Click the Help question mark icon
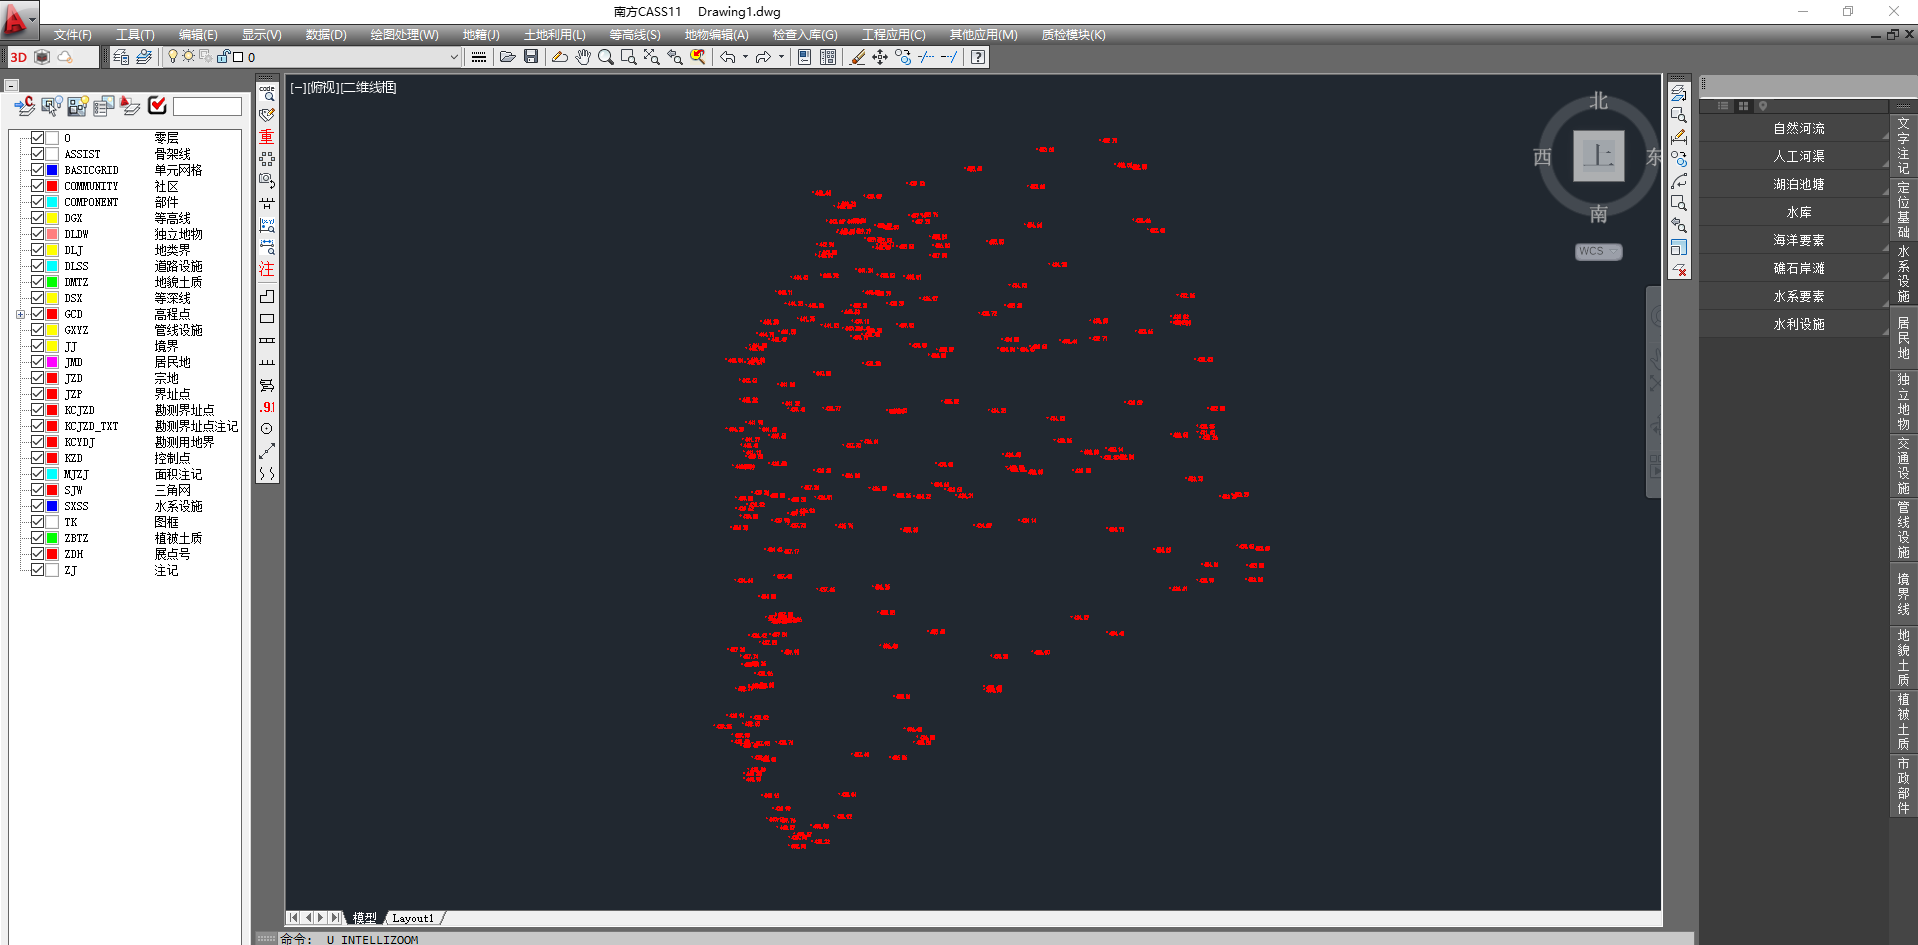This screenshot has height=945, width=1918. pos(978,57)
